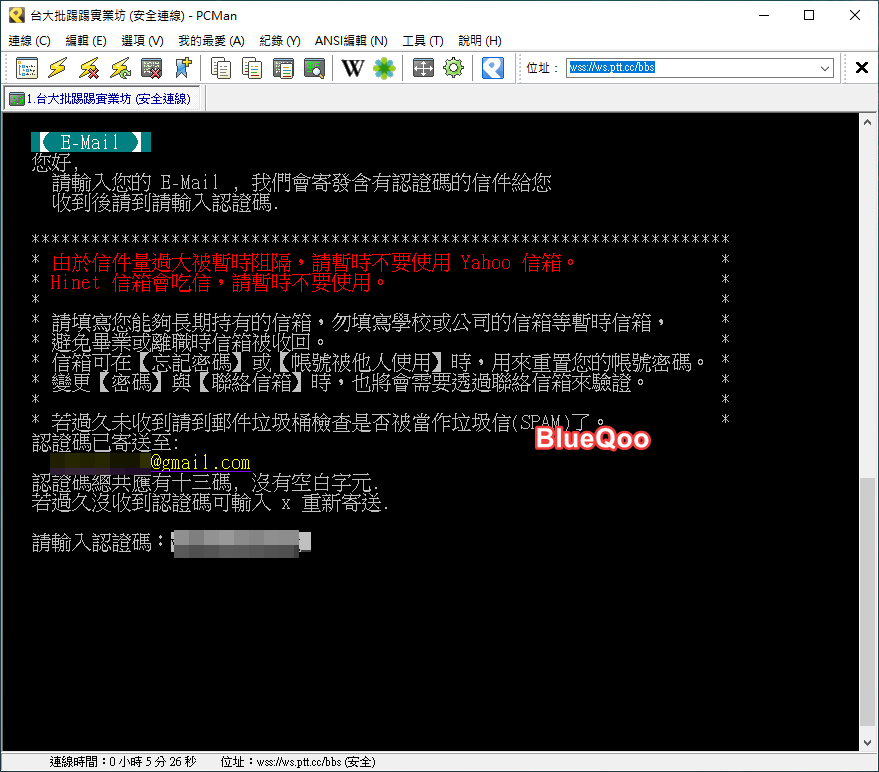Click the green flower icon

click(384, 68)
